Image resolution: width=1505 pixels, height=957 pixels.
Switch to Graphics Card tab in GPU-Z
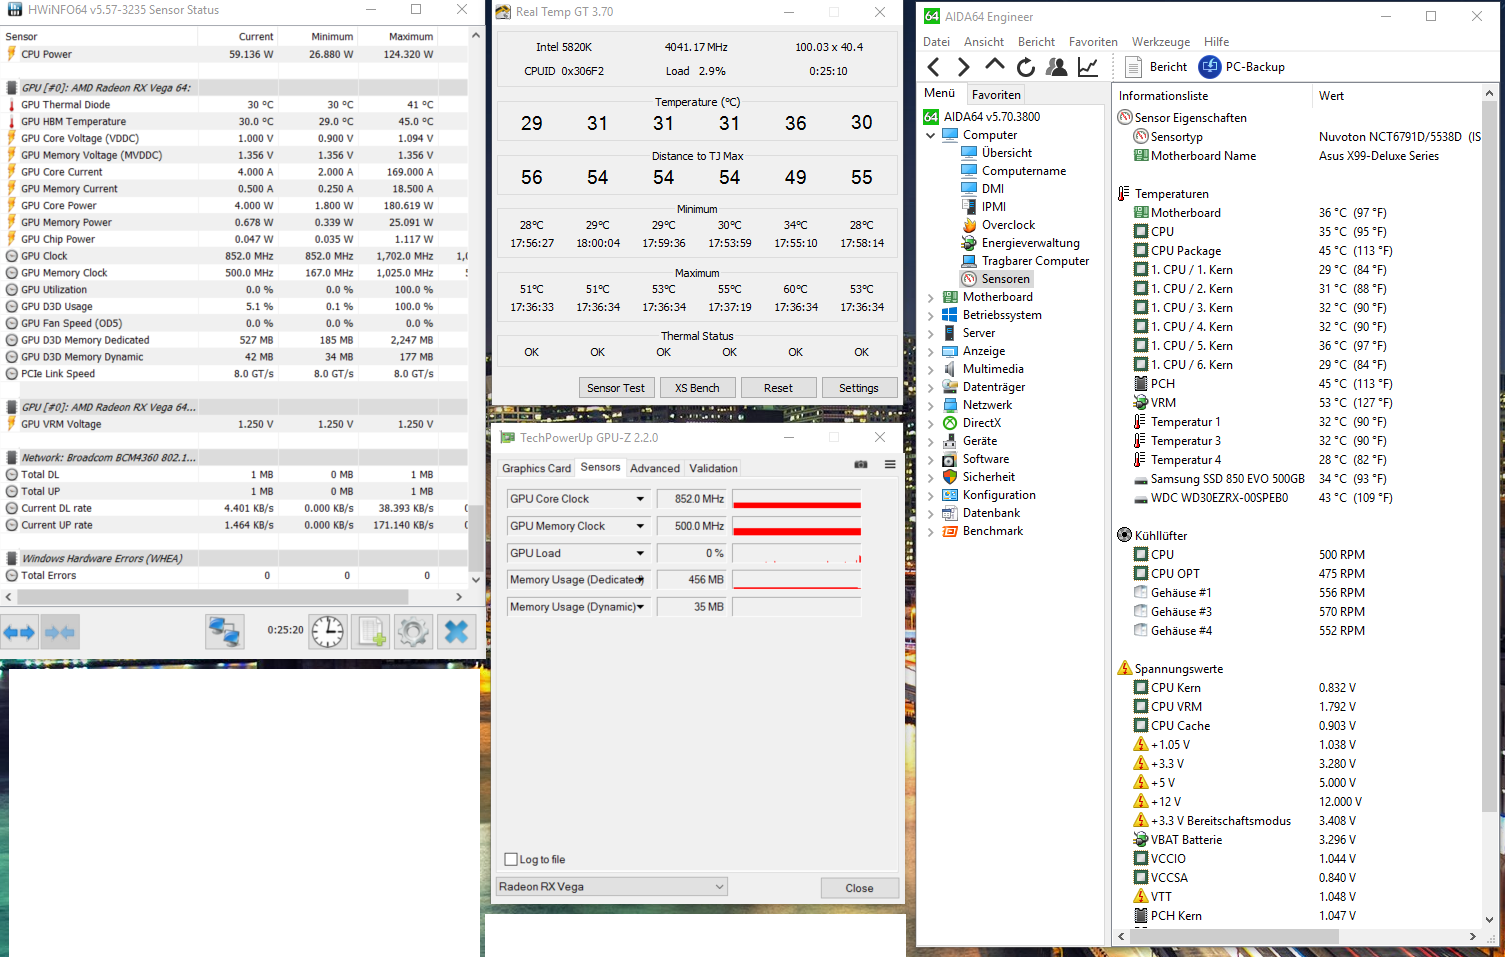pos(536,468)
